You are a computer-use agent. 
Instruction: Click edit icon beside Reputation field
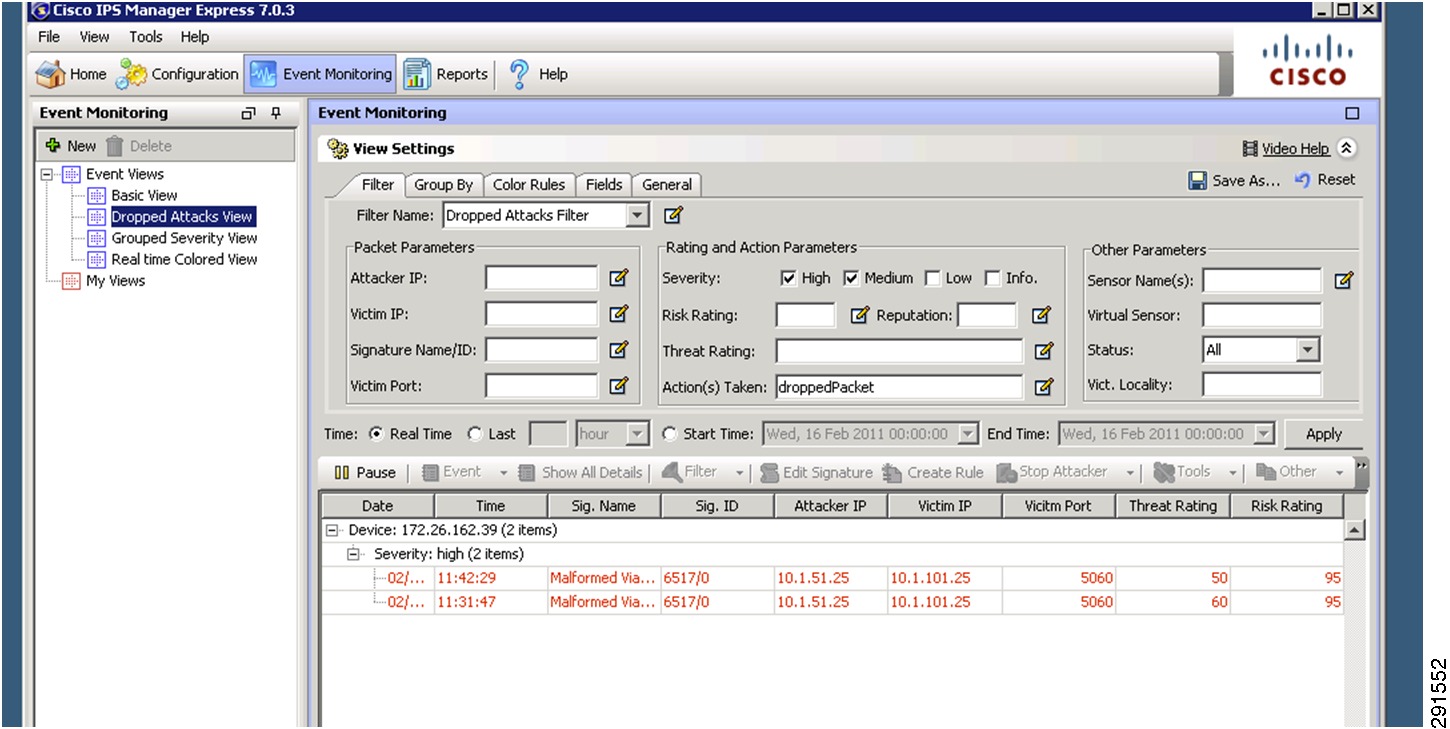click(x=1042, y=315)
